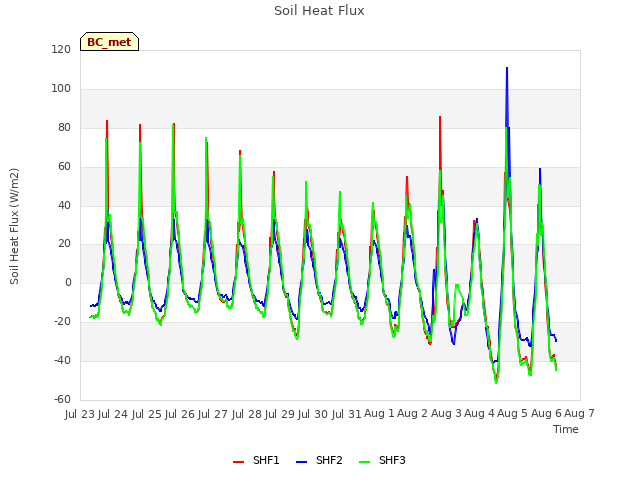Toggle the SHF3 series in the legend
This screenshot has height=480, width=640.
pos(382,460)
